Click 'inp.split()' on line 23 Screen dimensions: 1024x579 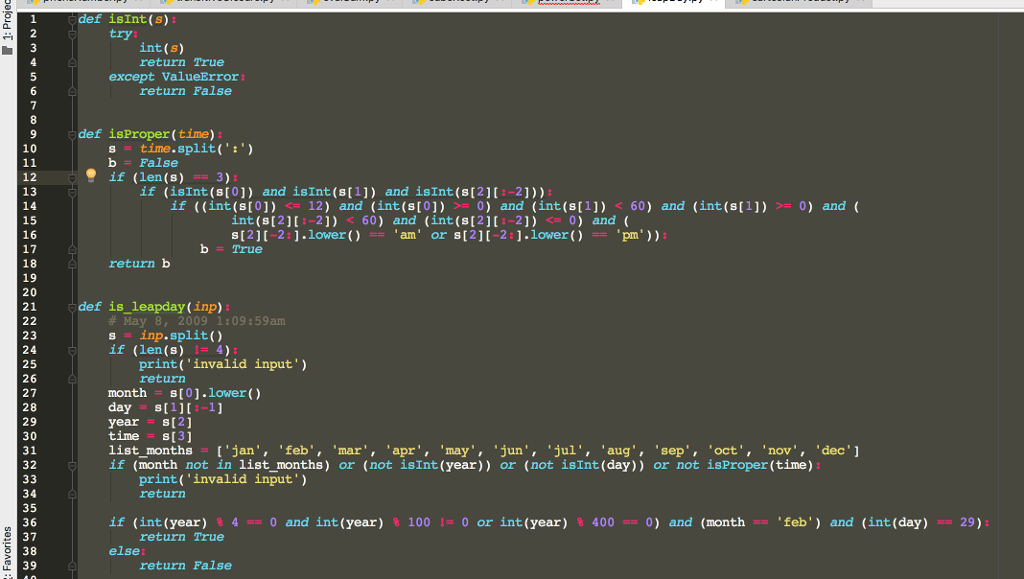pyautogui.click(x=181, y=336)
